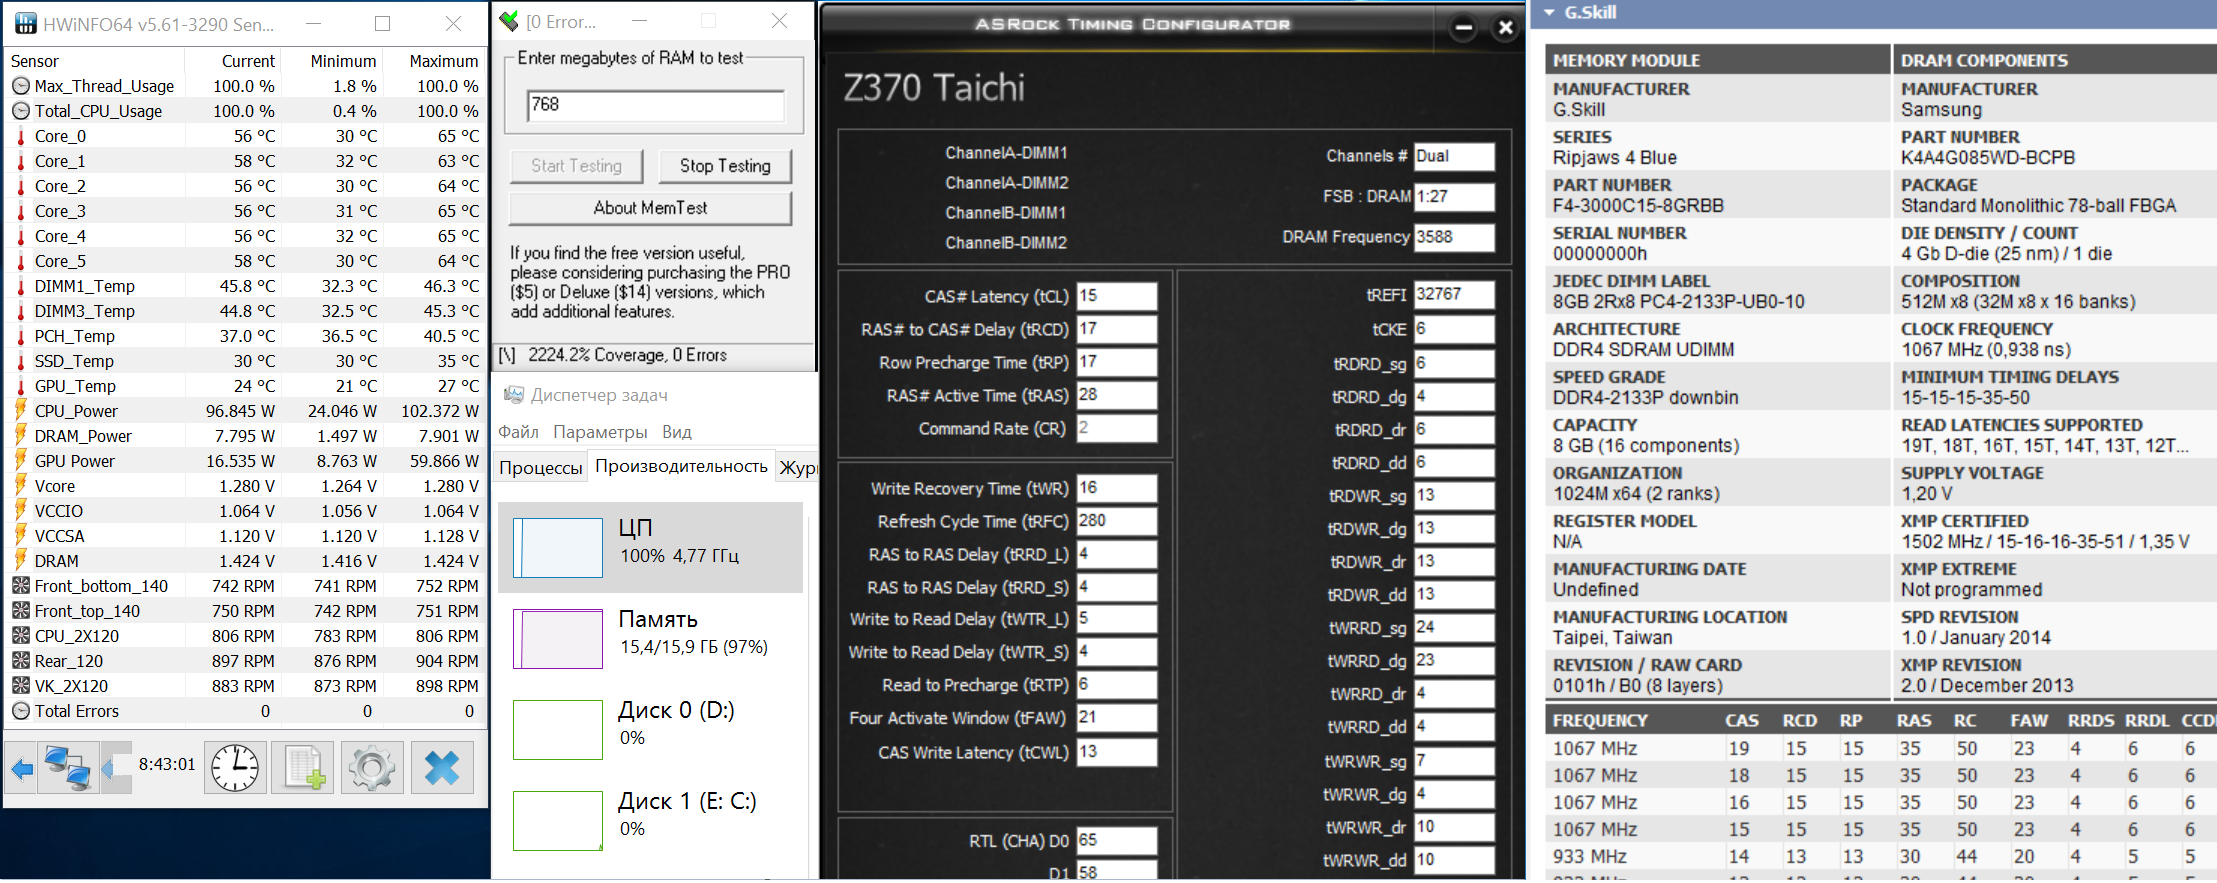This screenshot has width=2217, height=883.
Task: Start logging with the sheet-plus icon
Action: tap(304, 768)
